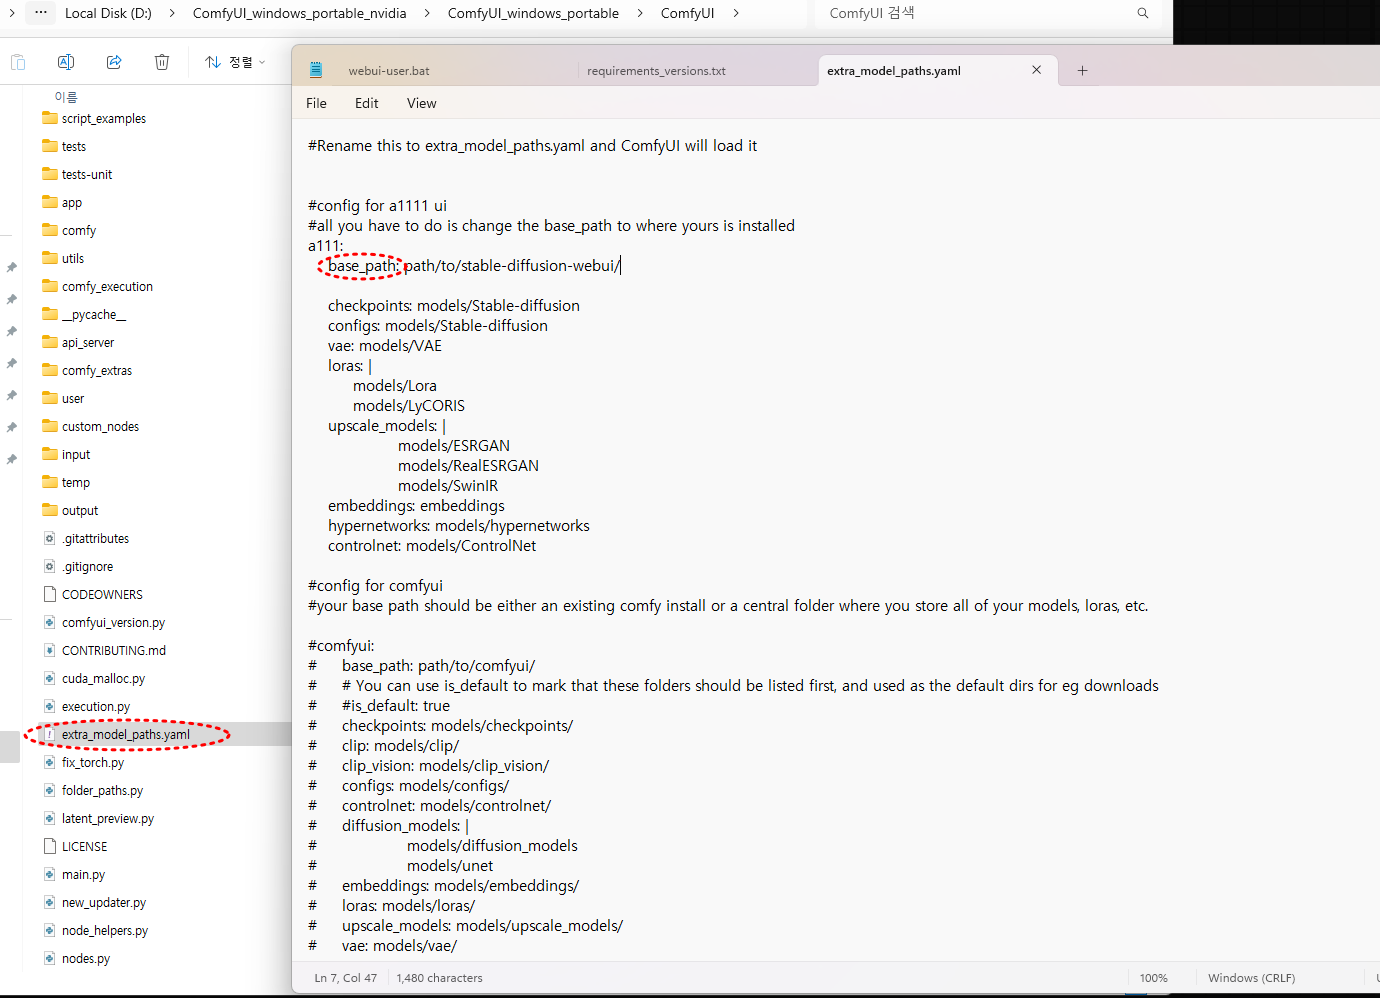Expand chevron after Local Disk (D:) breadcrumb
This screenshot has height=998, width=1380.
tap(172, 13)
